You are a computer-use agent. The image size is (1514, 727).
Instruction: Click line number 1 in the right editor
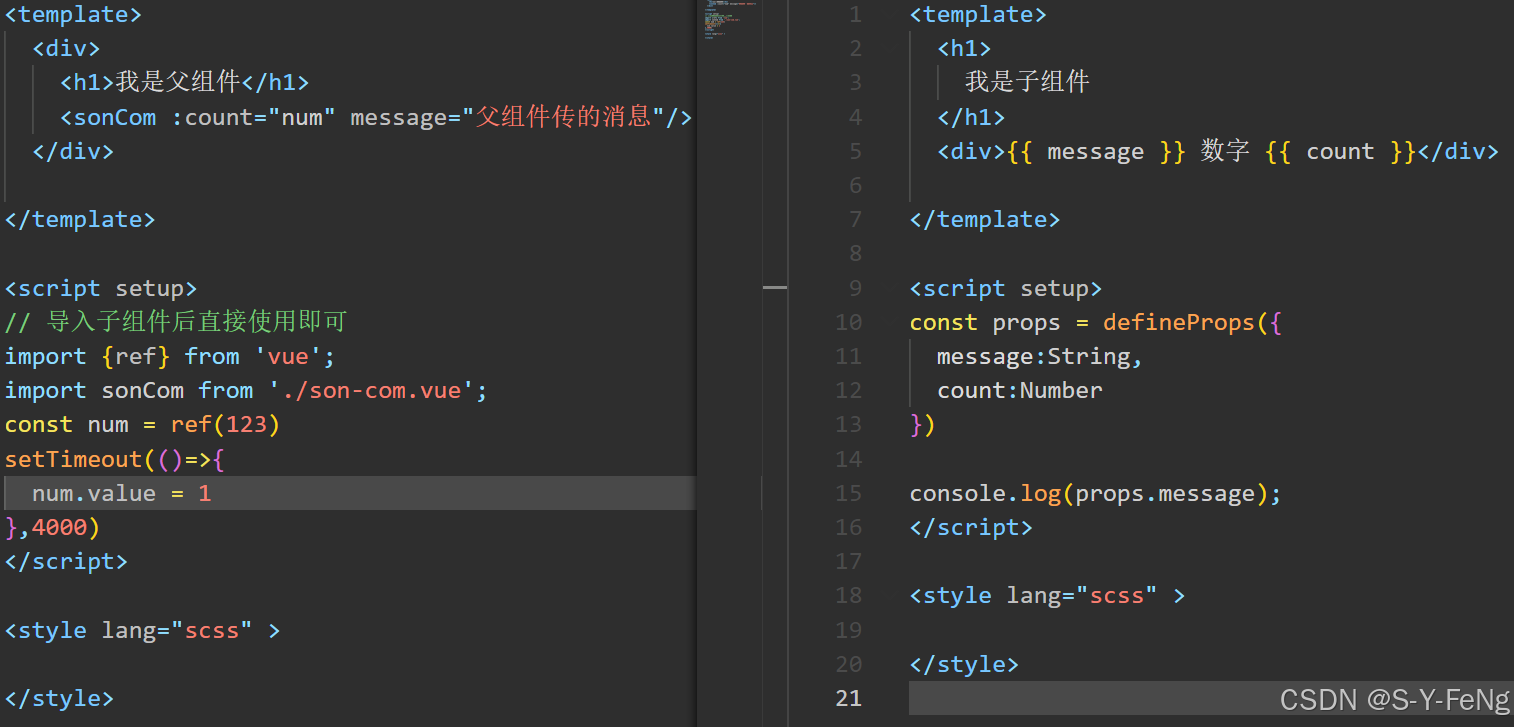tap(854, 15)
